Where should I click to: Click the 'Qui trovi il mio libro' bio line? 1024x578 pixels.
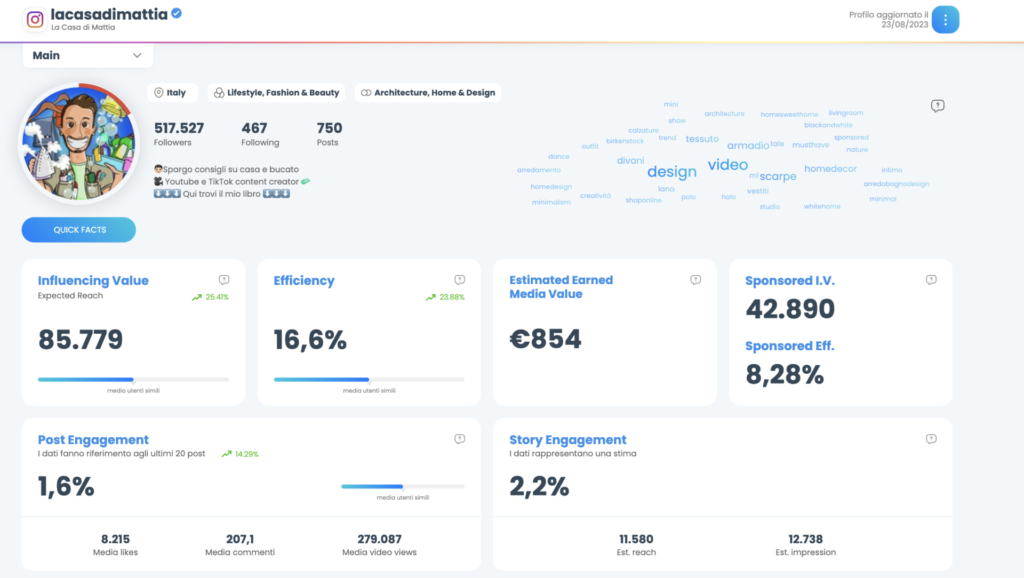222,194
